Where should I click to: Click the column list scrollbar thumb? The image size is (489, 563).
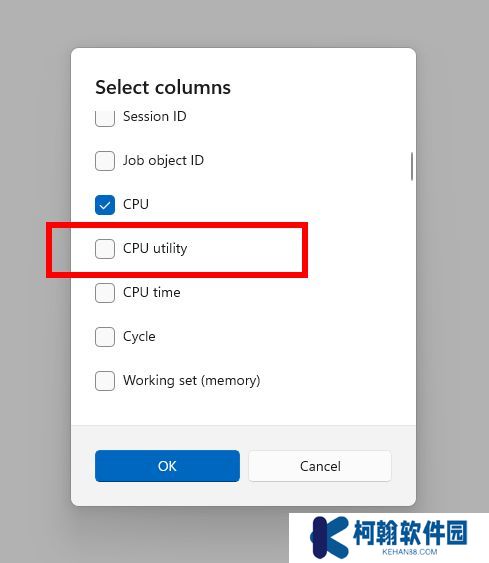pyautogui.click(x=412, y=166)
